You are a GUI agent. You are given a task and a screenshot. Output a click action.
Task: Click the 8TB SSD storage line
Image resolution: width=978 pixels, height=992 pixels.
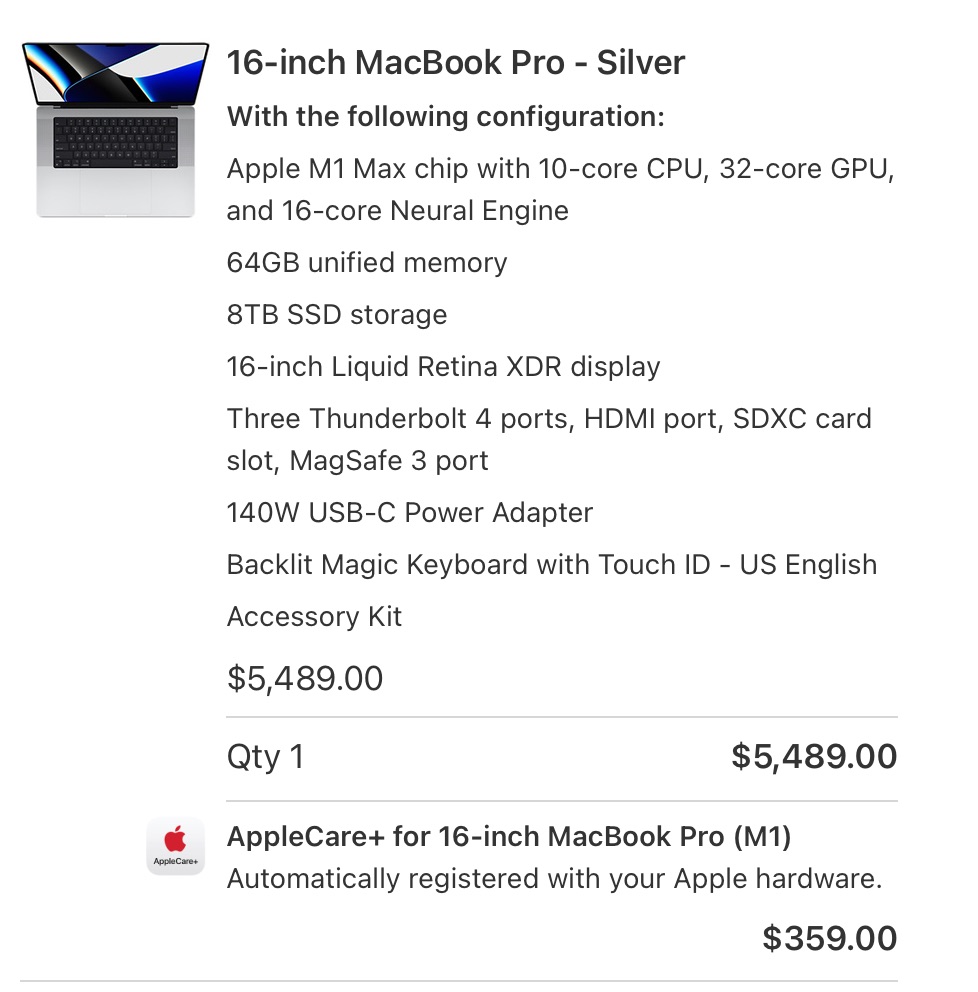(336, 315)
